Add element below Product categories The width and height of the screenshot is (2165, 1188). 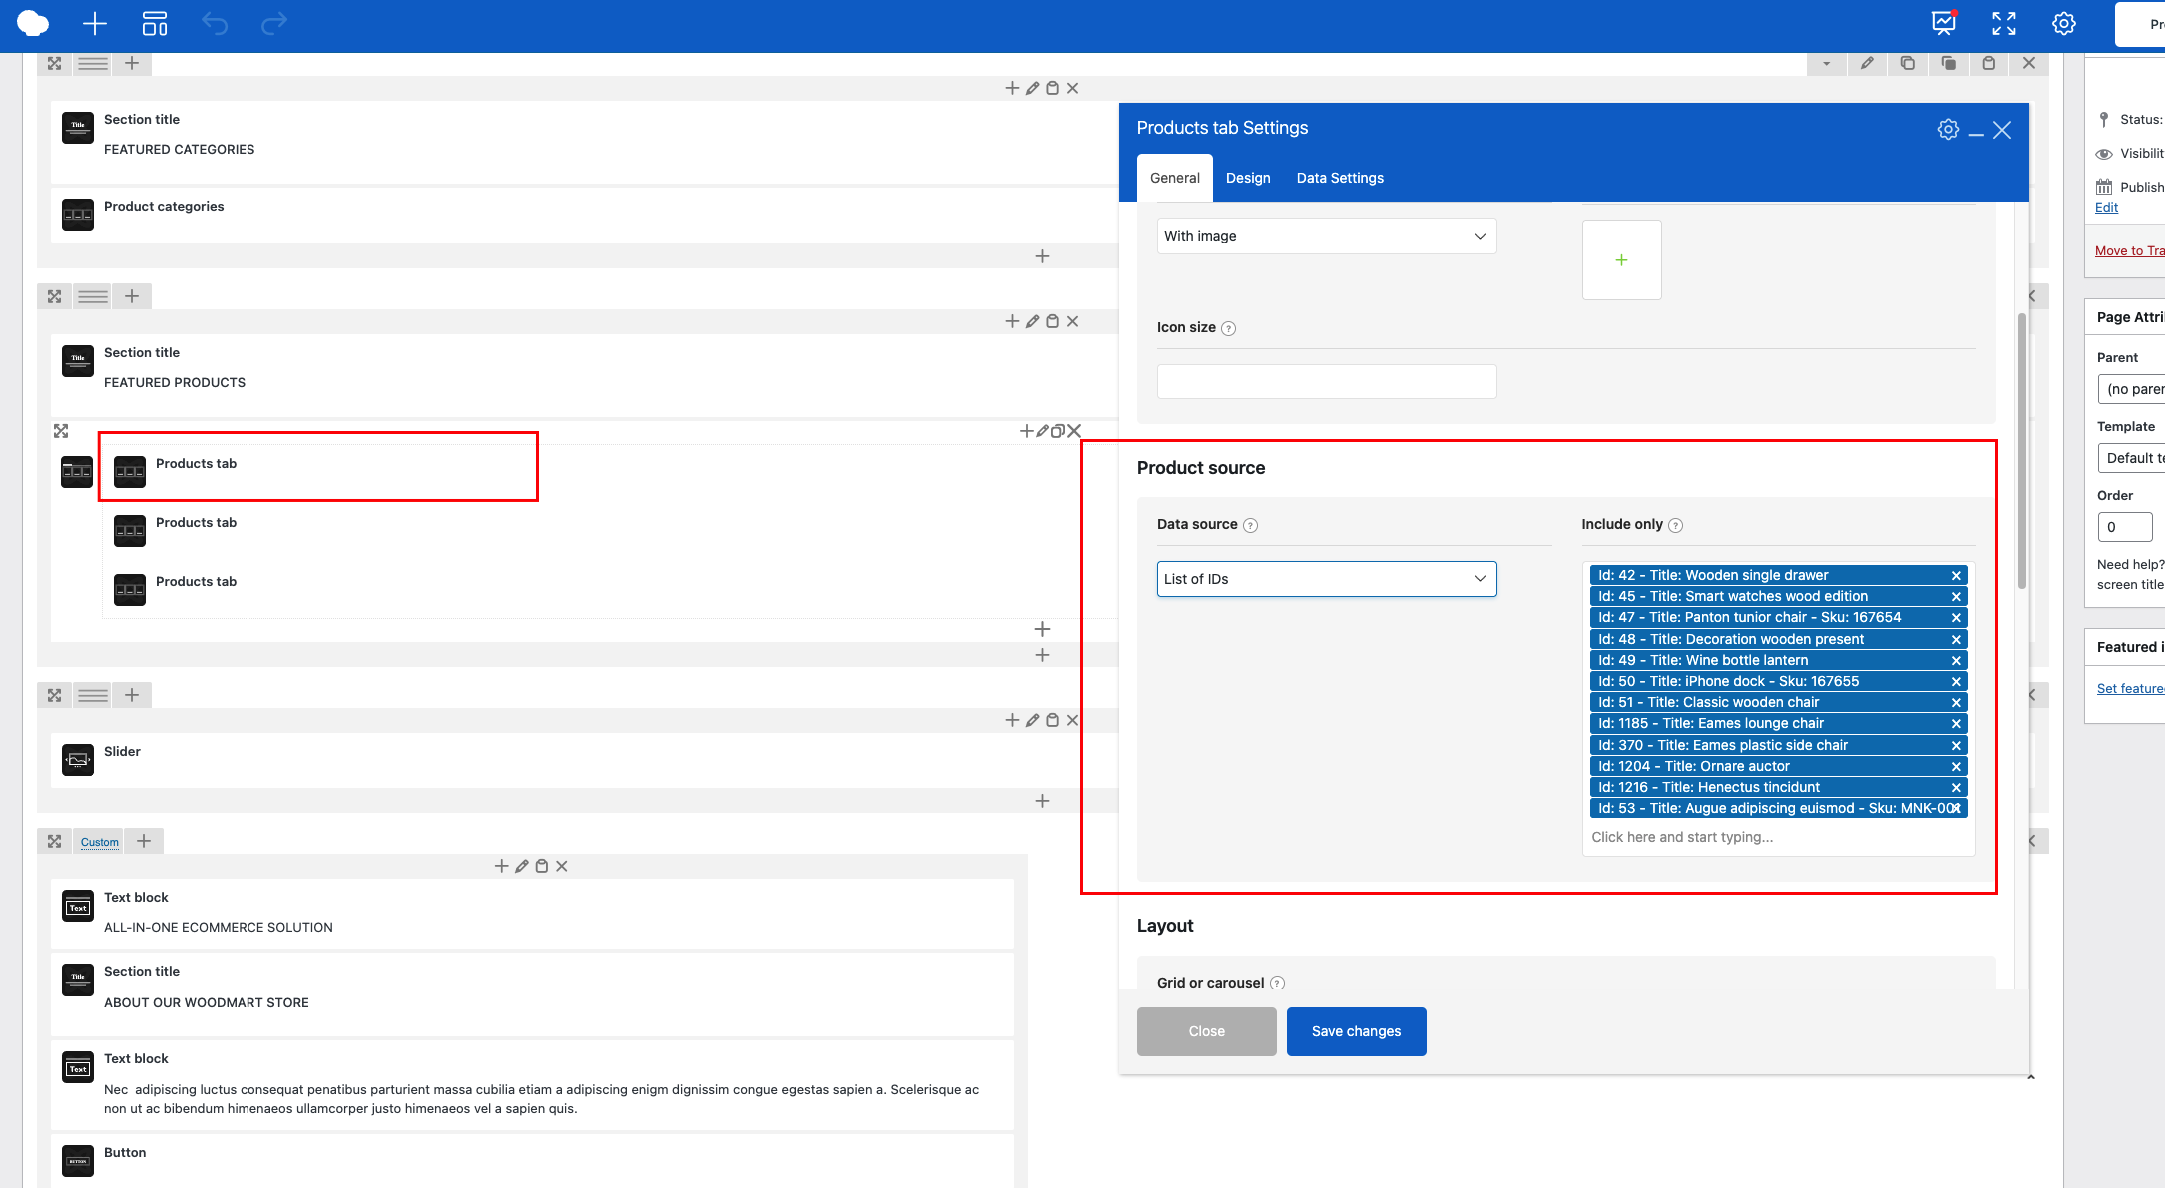tap(1042, 256)
